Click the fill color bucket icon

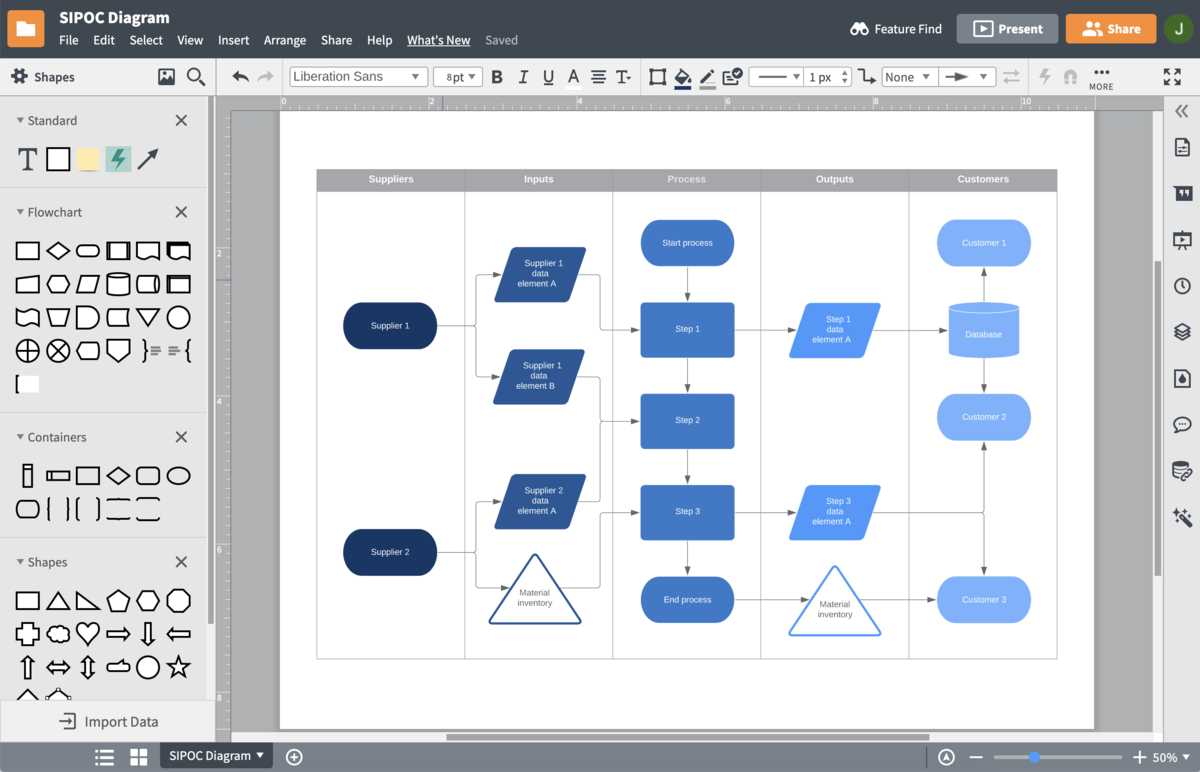tap(683, 76)
